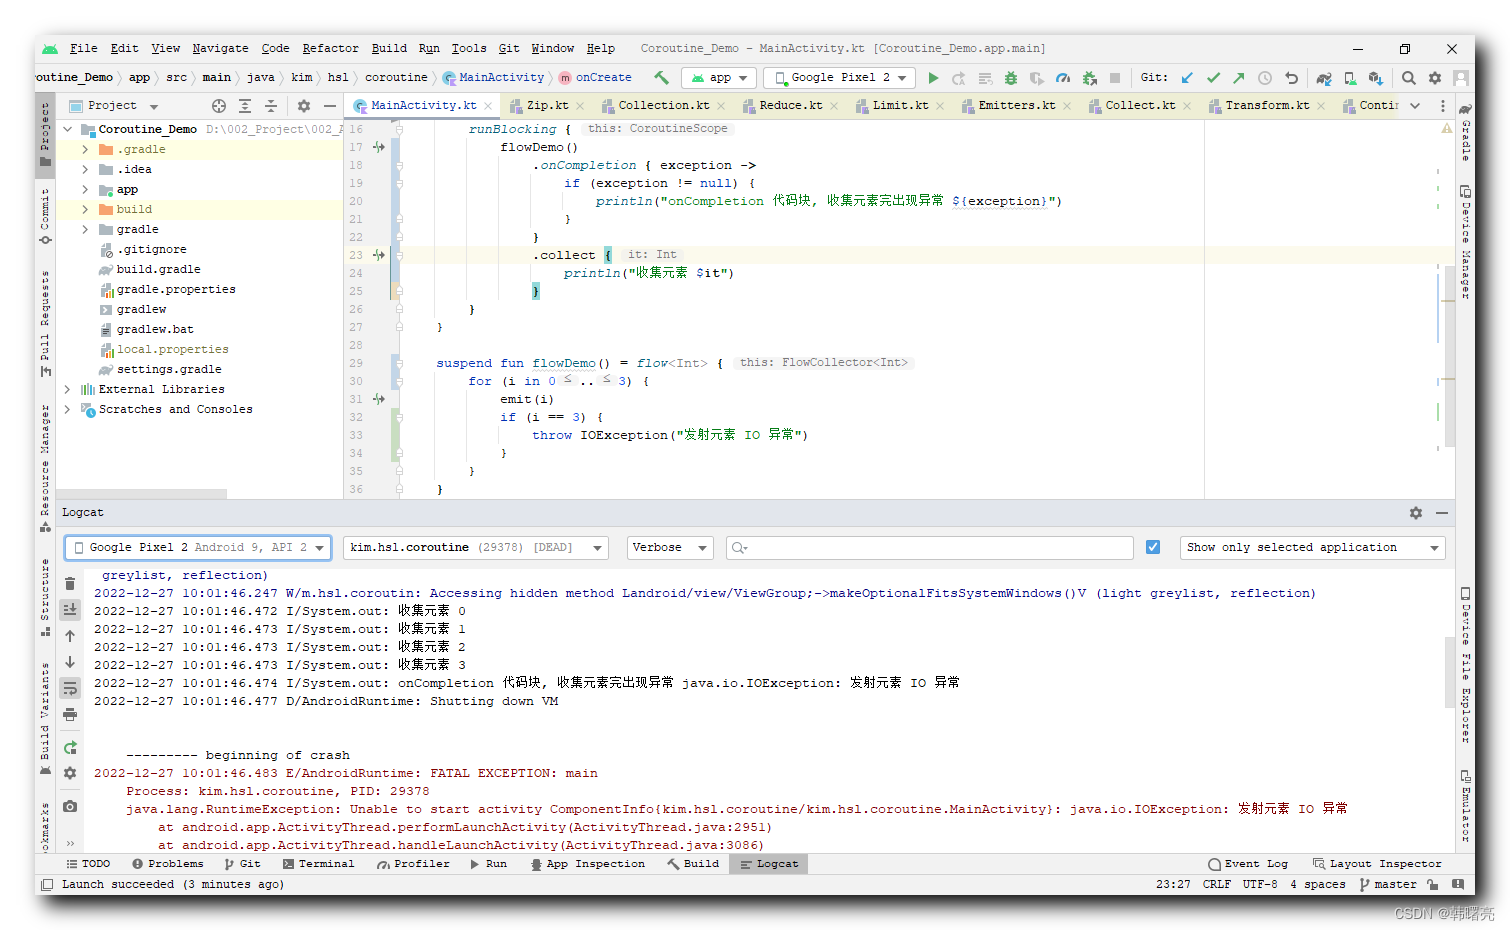Toggle Scroll to the End in logcat
Image resolution: width=1510 pixels, height=930 pixels.
(x=70, y=609)
